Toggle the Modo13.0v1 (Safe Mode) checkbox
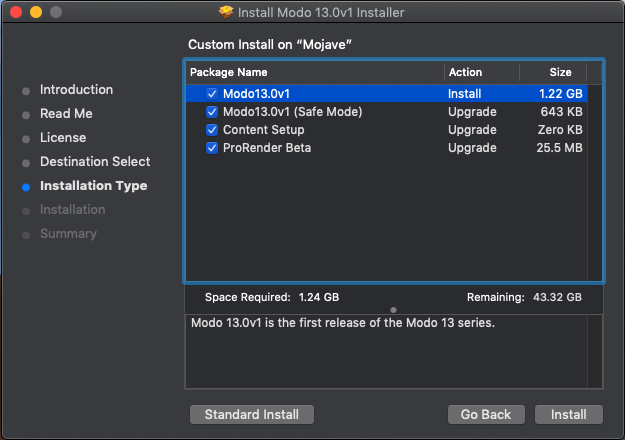The width and height of the screenshot is (625, 440). click(212, 112)
